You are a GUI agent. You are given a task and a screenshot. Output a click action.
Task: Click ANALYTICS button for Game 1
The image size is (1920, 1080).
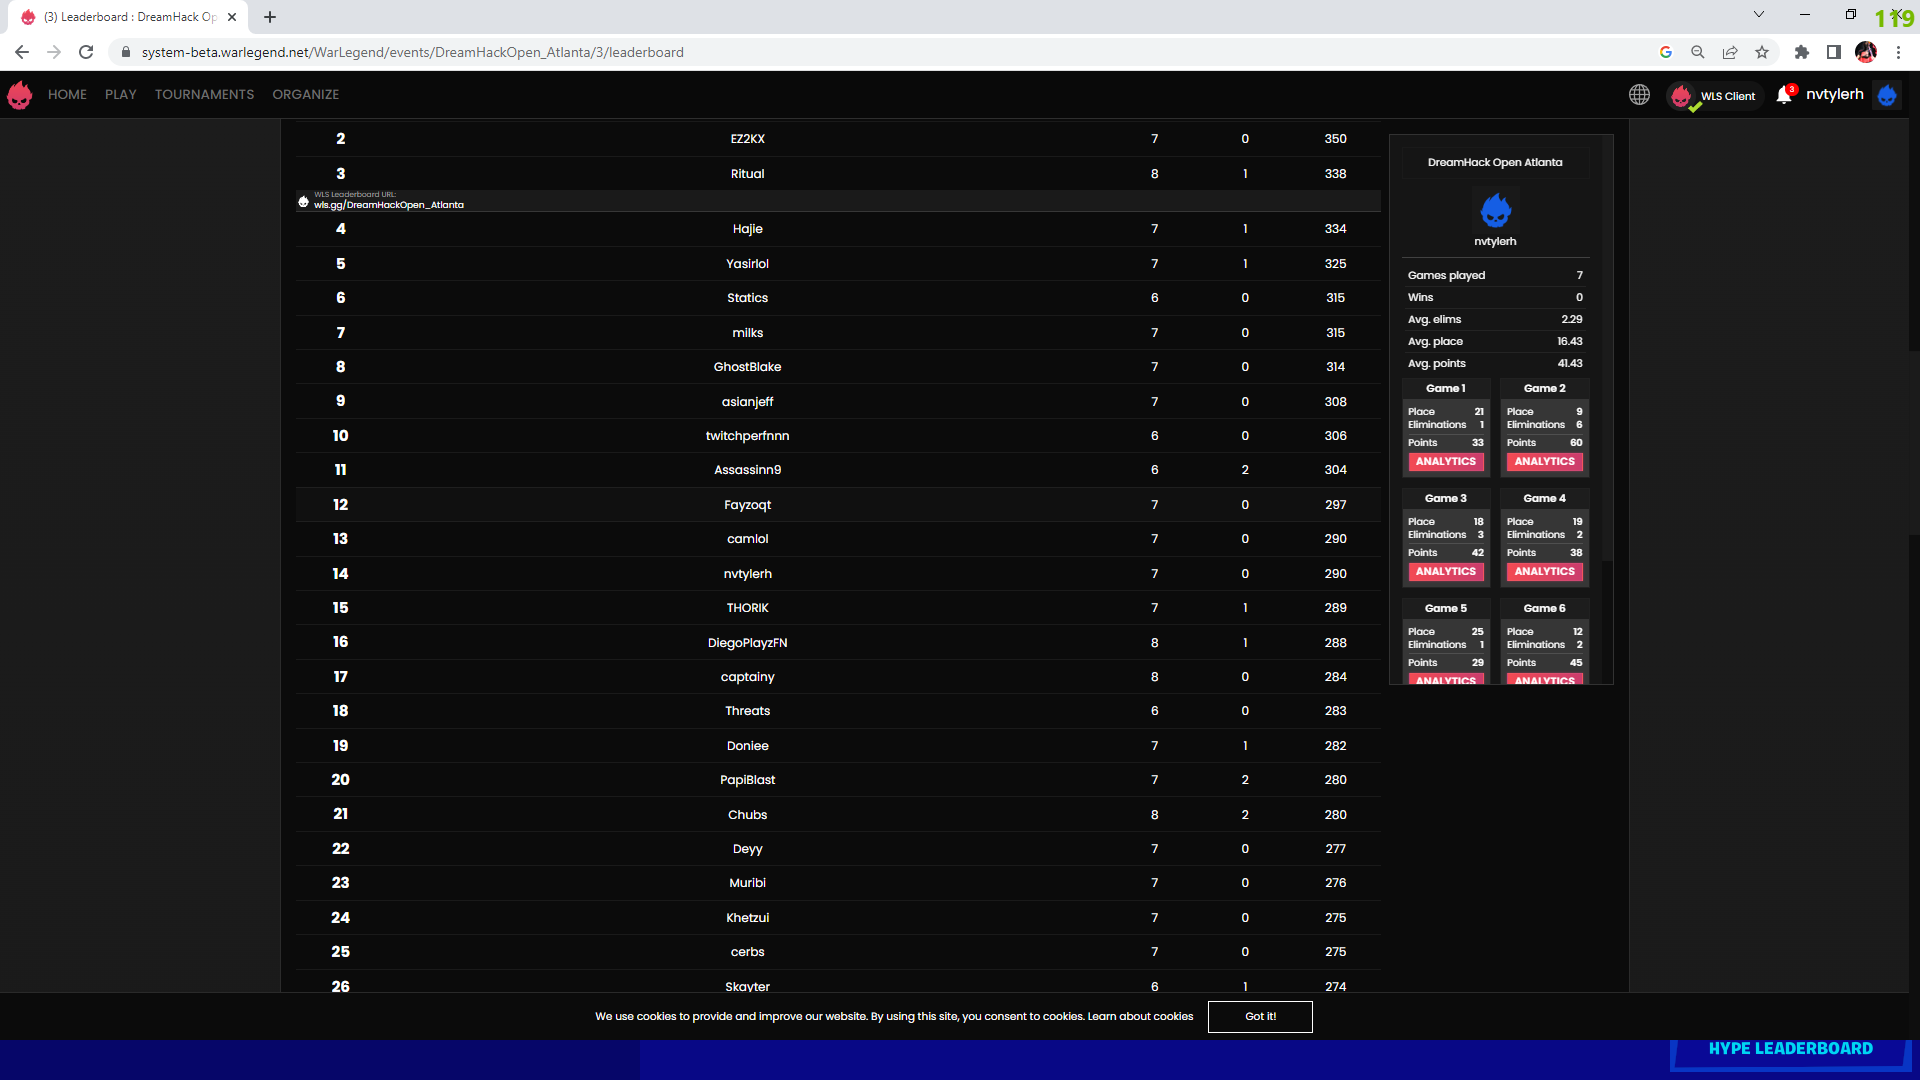click(x=1445, y=462)
